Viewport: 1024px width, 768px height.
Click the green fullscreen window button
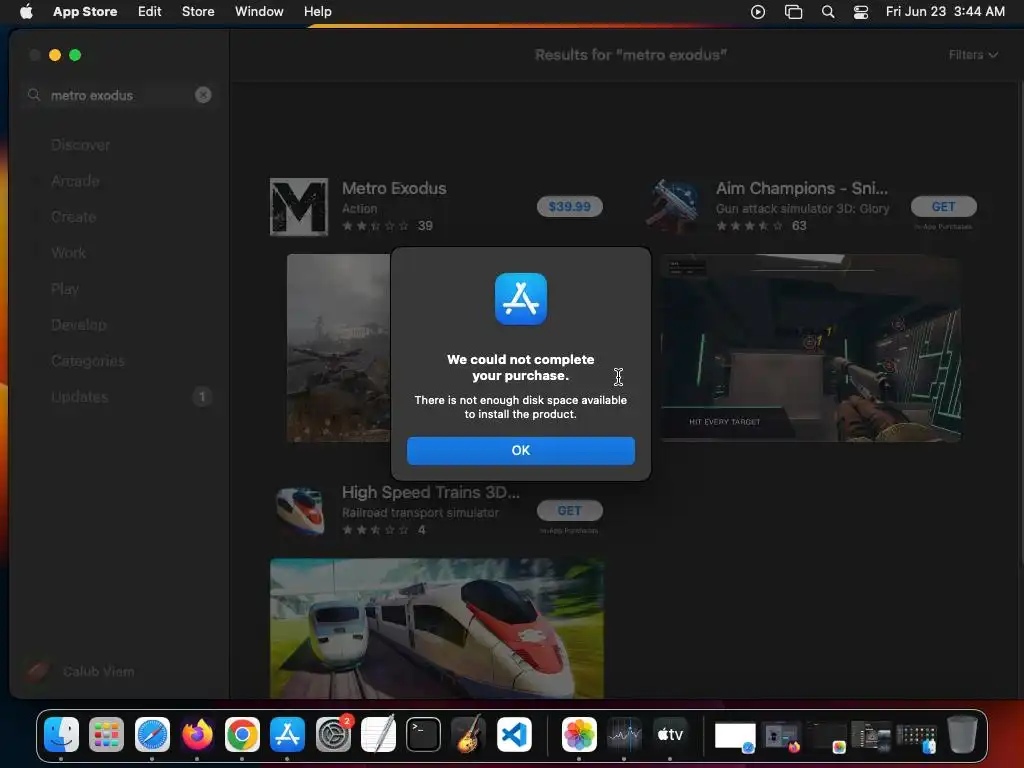coord(75,55)
